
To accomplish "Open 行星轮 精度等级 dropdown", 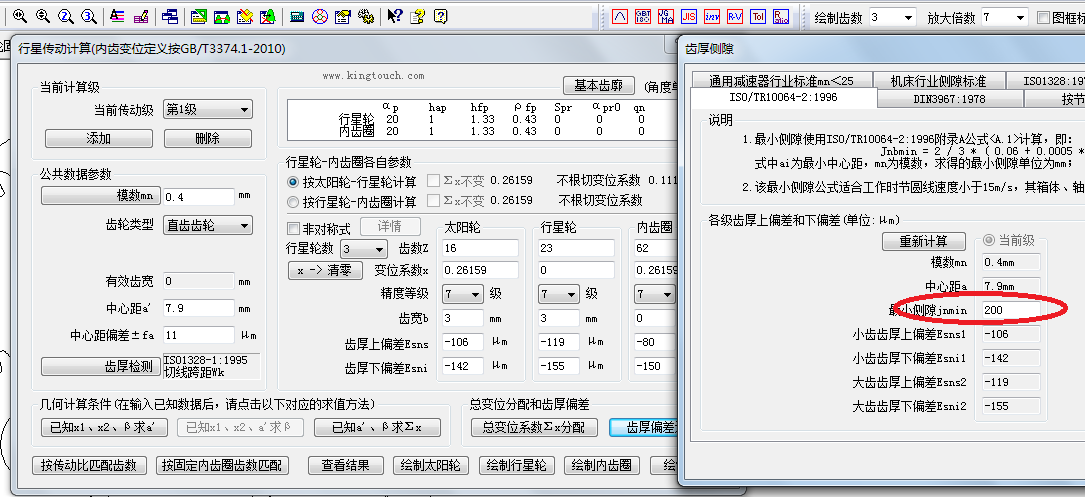I will click(x=558, y=294).
